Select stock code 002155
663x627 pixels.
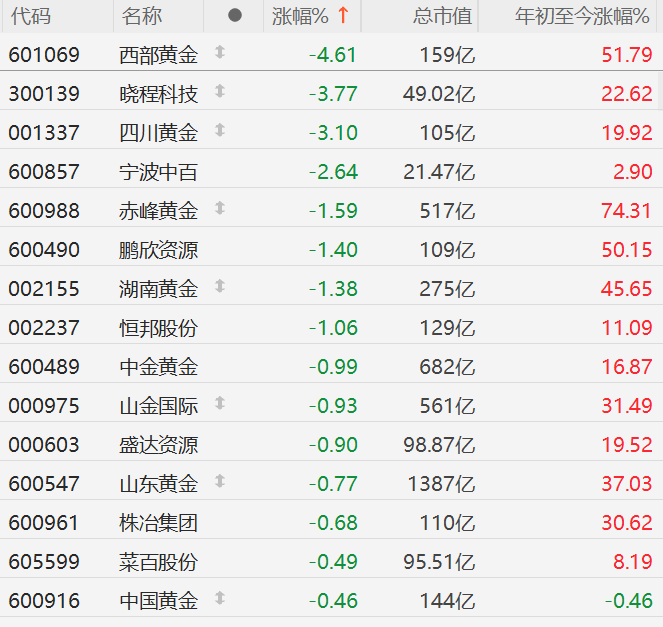click(x=44, y=289)
